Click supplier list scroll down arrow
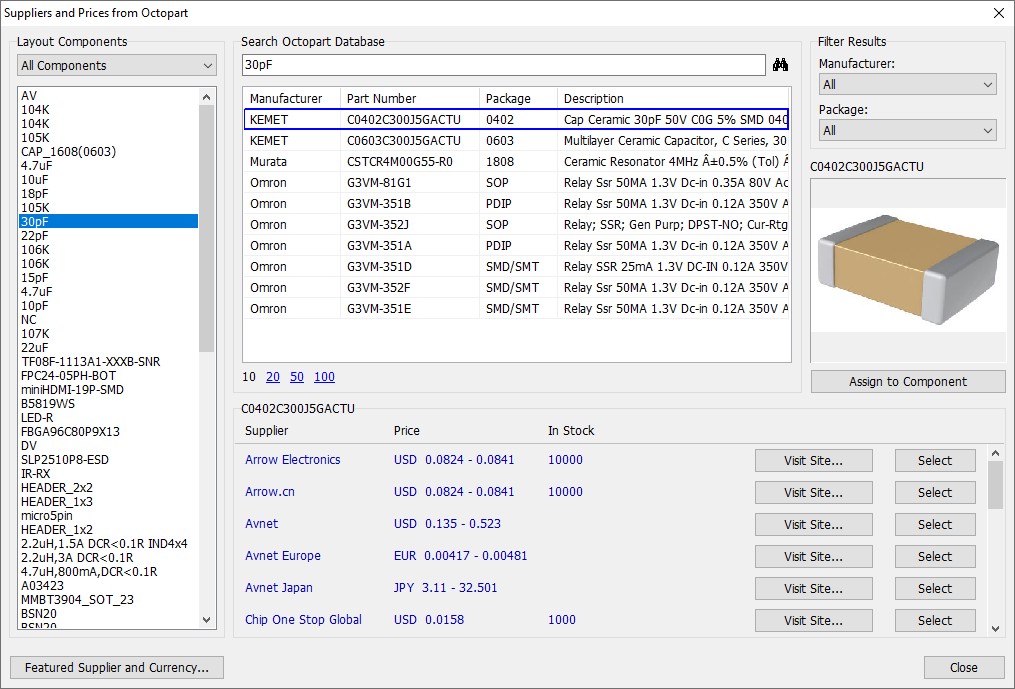Screen dimensions: 1015x689 996,628
